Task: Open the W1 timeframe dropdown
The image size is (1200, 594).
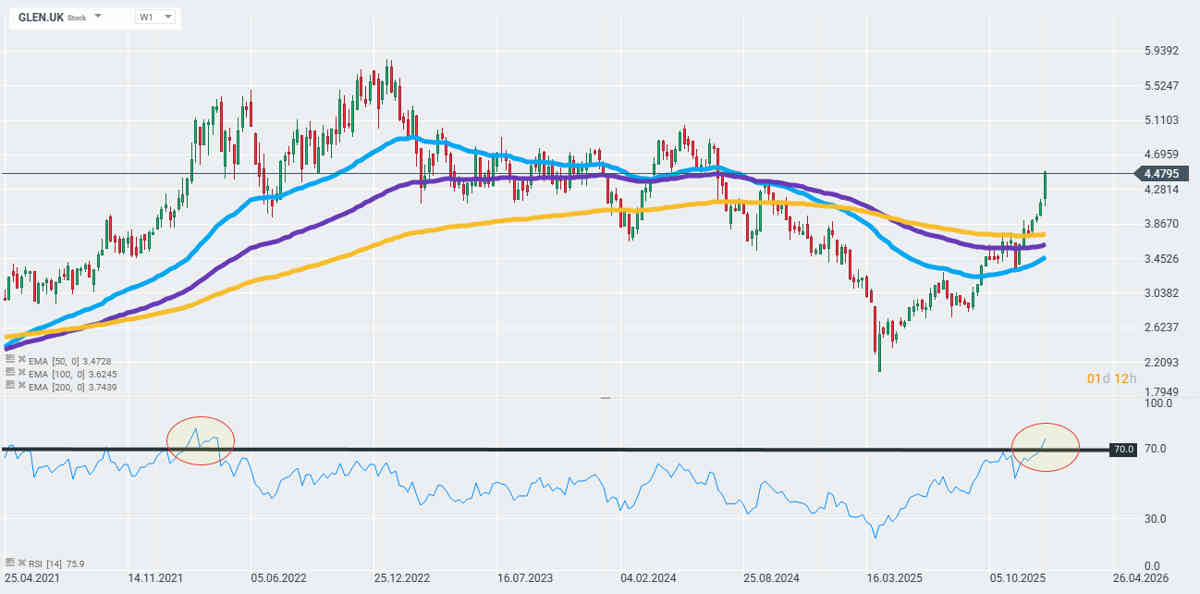Action: click(156, 17)
